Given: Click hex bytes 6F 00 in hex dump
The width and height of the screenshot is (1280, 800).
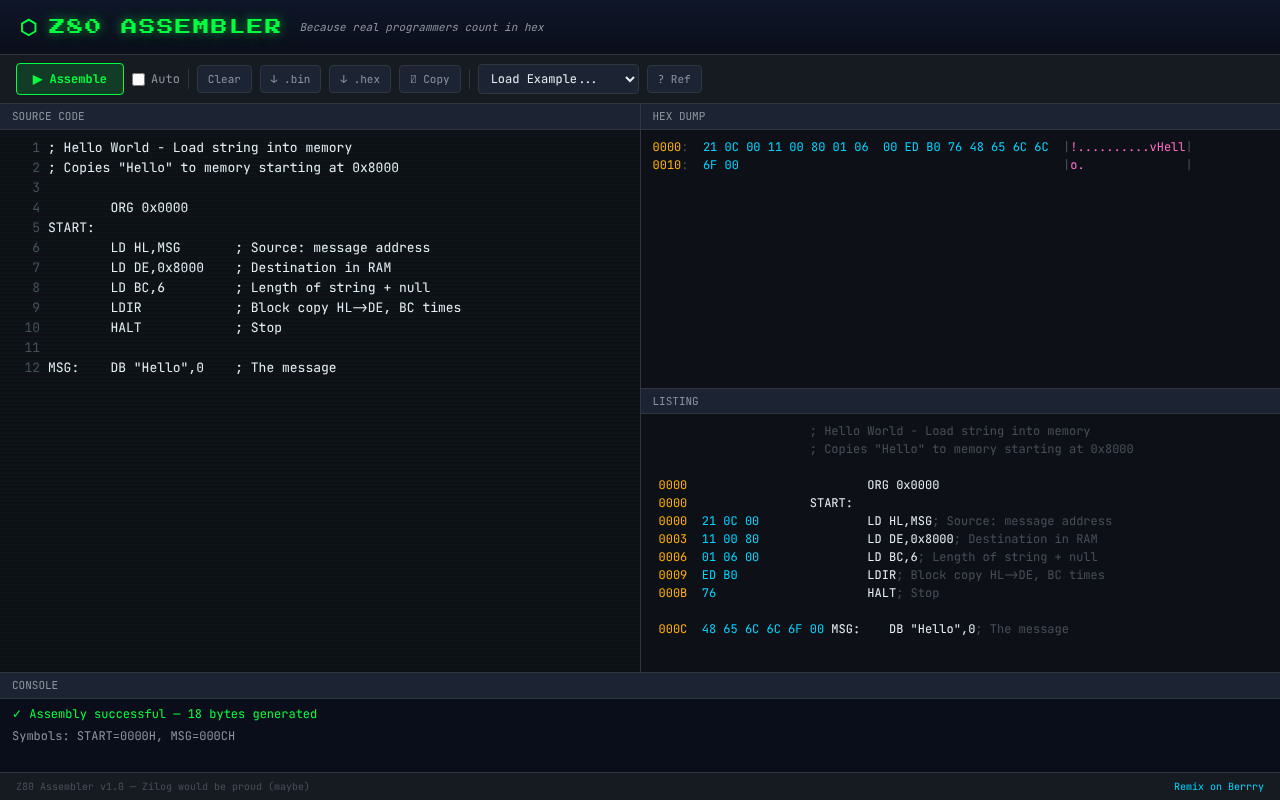Looking at the screenshot, I should pos(721,166).
